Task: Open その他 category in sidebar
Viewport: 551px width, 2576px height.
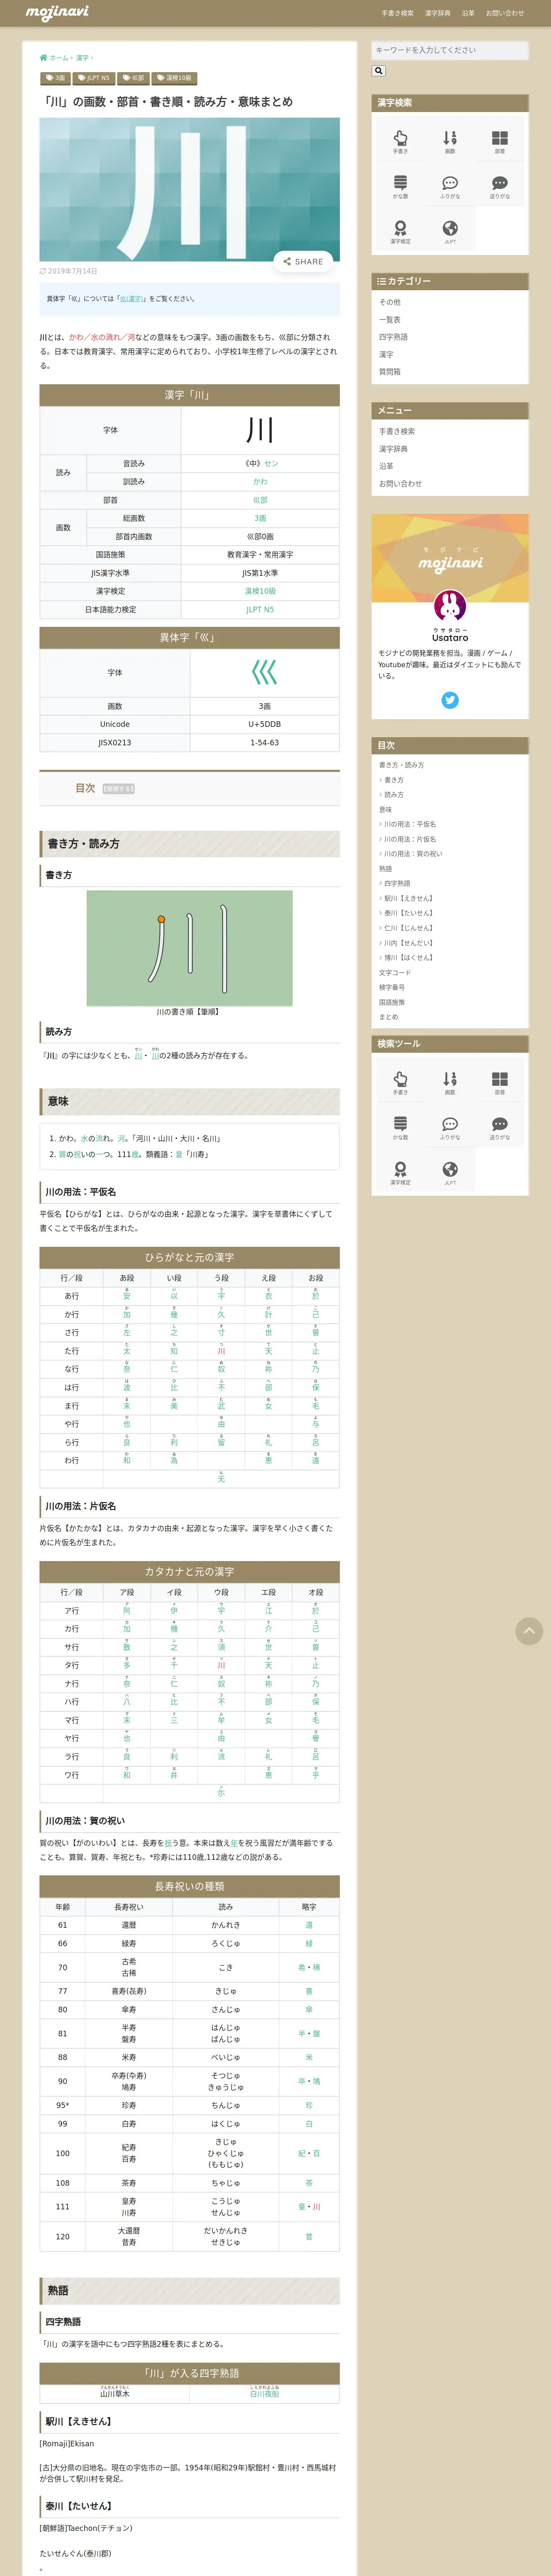Action: [x=390, y=302]
